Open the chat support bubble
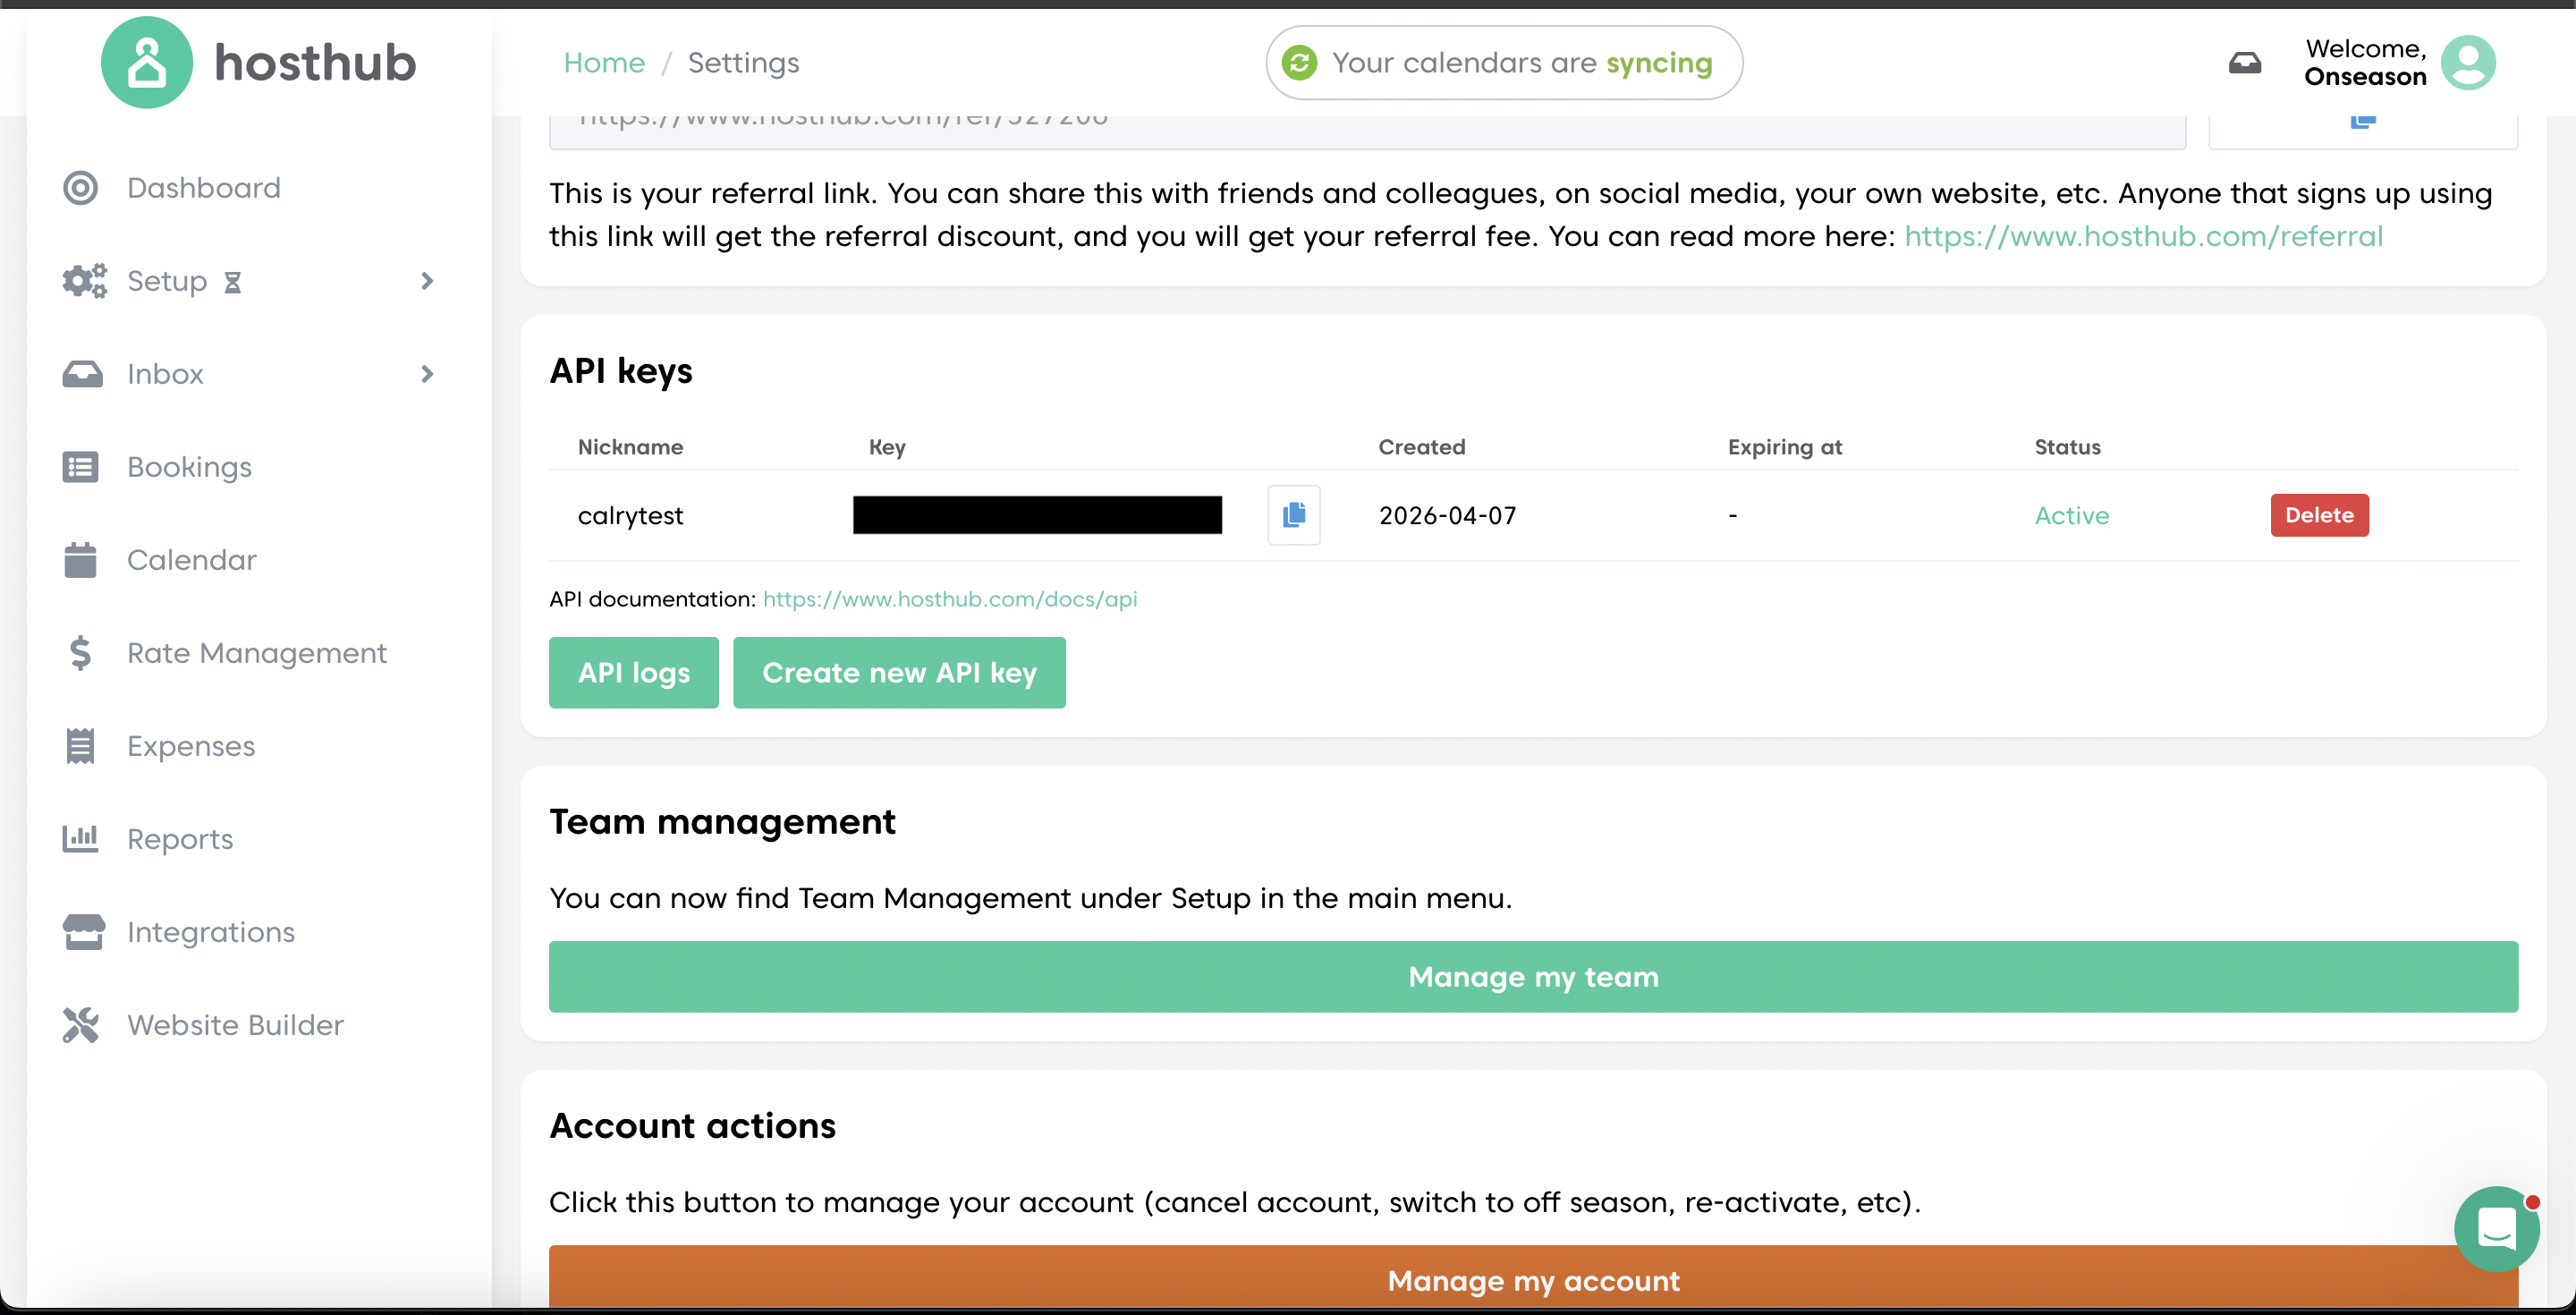The height and width of the screenshot is (1315, 2576). (2496, 1229)
